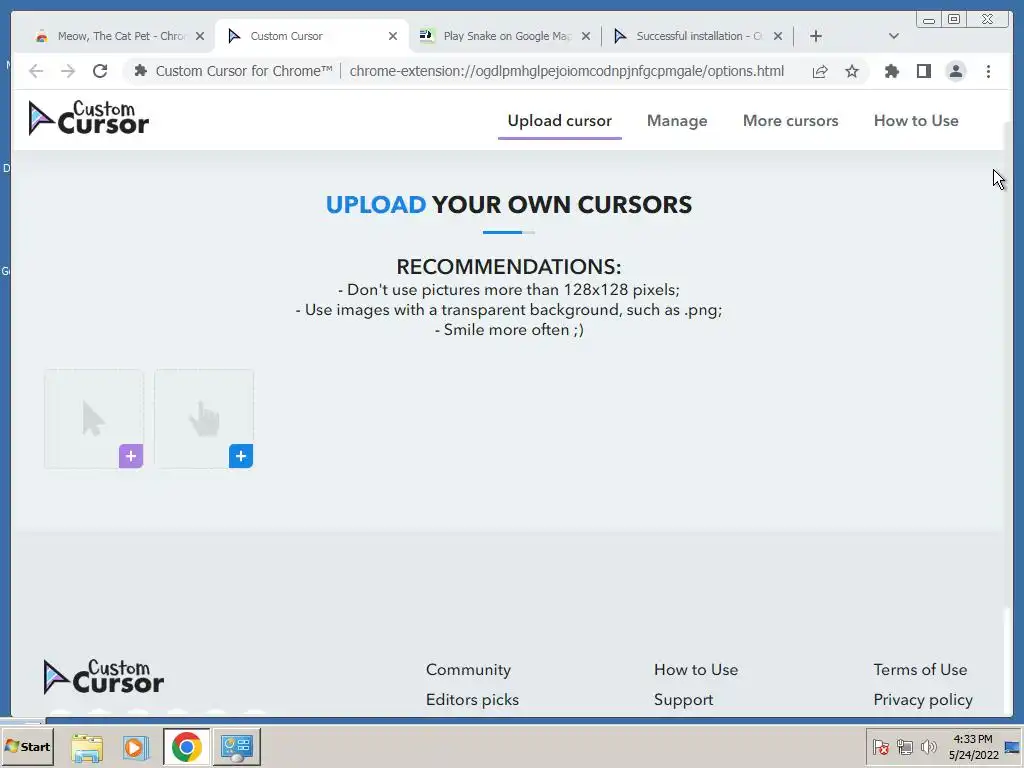Viewport: 1024px width, 768px height.
Task: Click the blue plus to upload pointer cursor
Action: [x=240, y=456]
